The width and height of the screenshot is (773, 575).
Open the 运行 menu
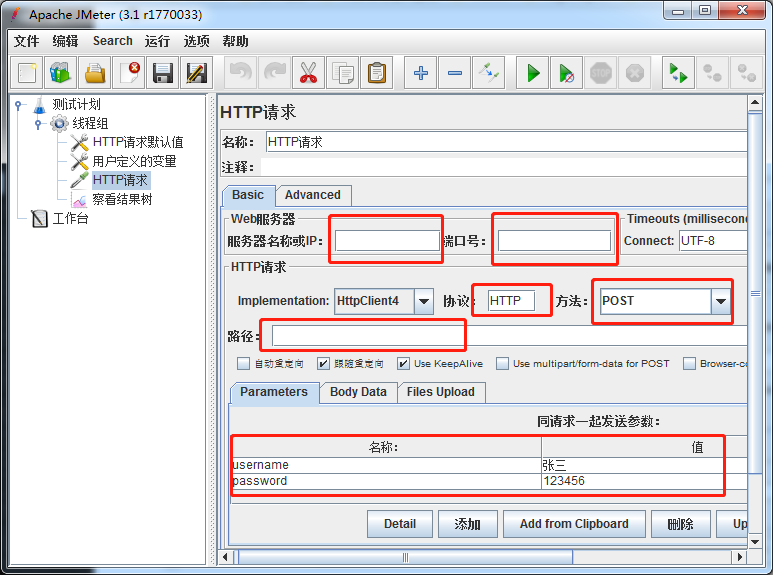[x=157, y=41]
